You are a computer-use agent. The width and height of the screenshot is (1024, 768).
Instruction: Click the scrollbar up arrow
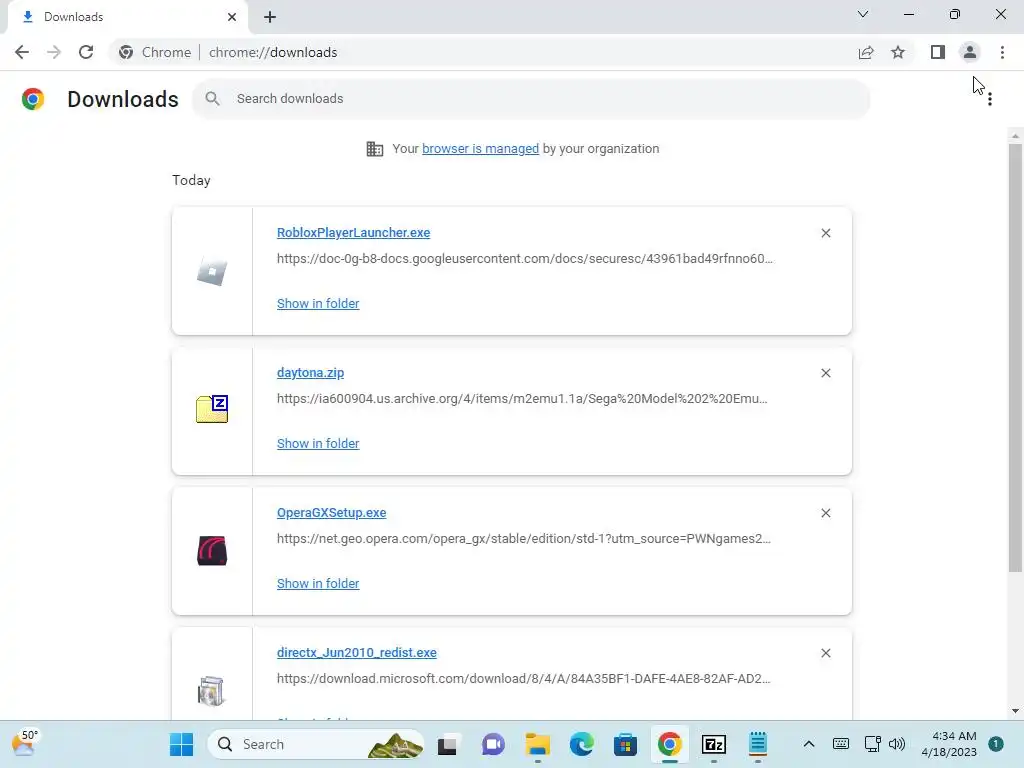[x=1014, y=136]
